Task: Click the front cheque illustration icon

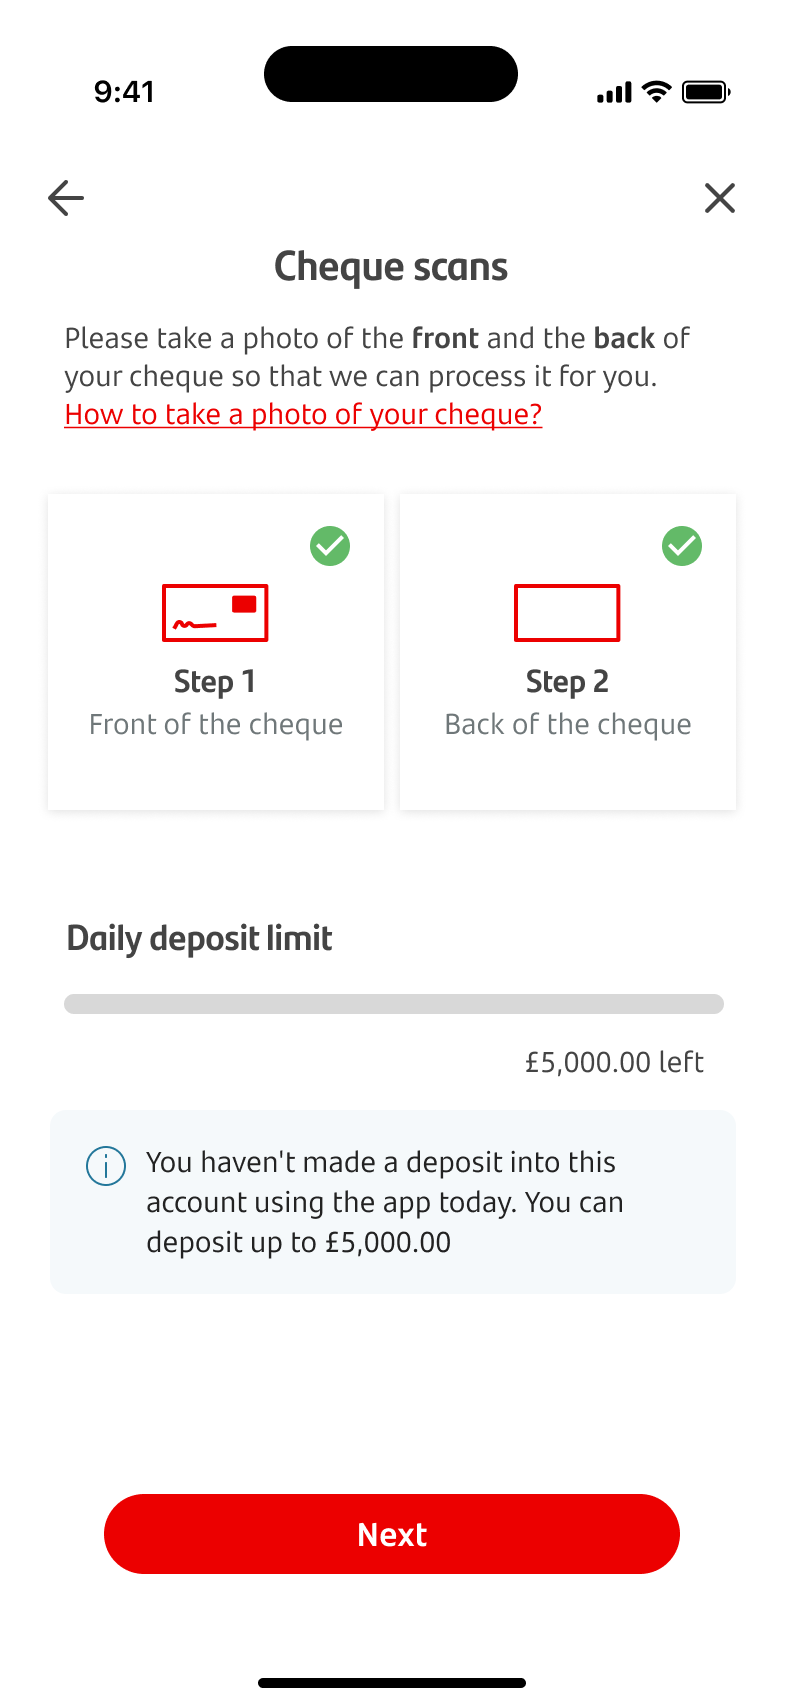Action: point(215,613)
